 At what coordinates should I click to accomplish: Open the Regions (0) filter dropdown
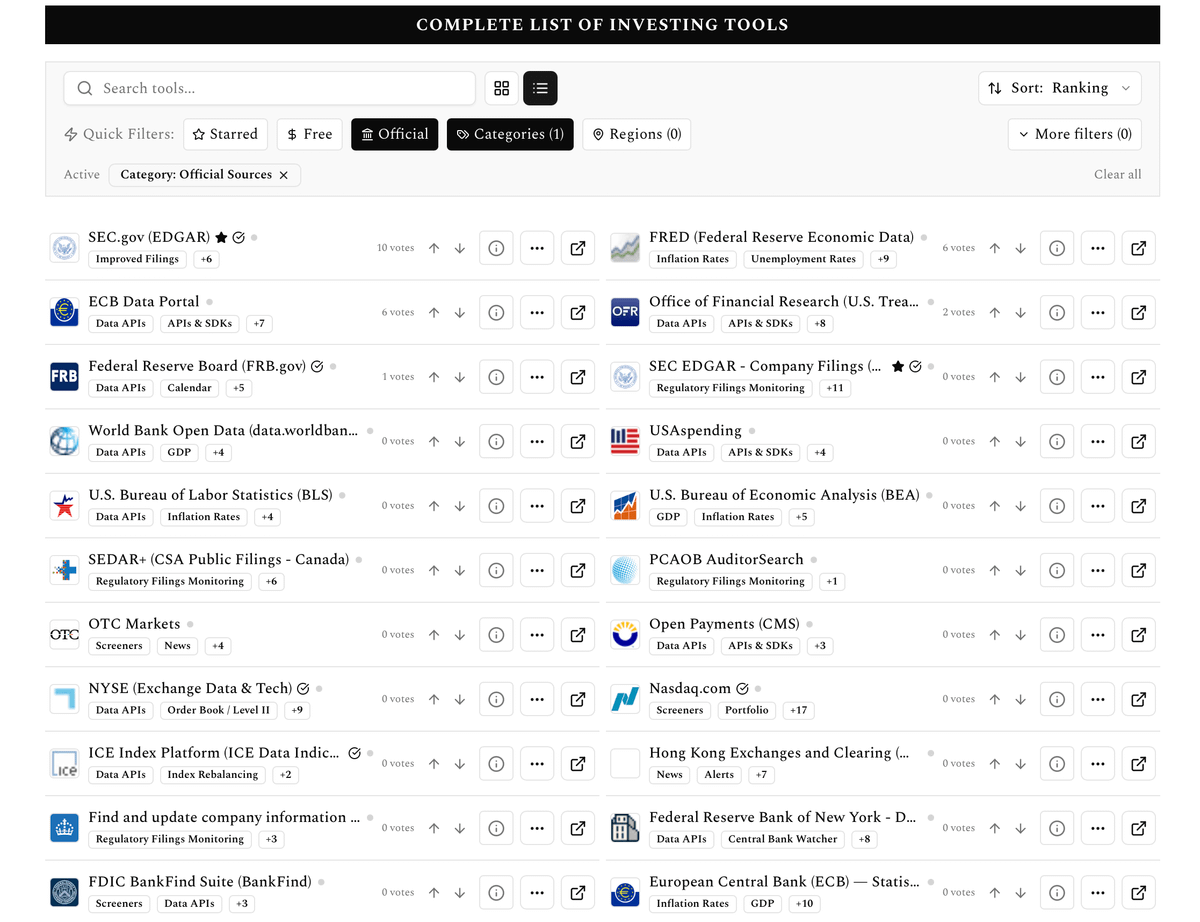pos(637,134)
